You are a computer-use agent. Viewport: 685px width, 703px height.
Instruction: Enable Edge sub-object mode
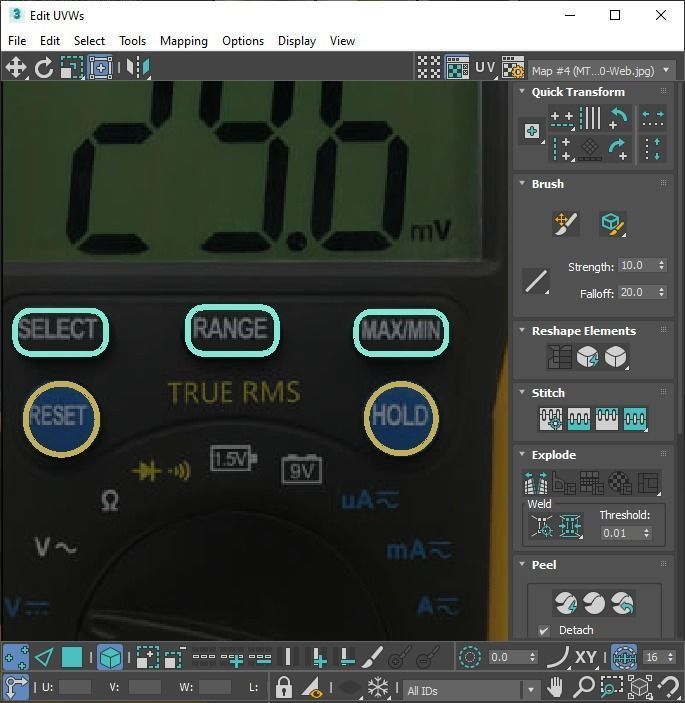[44, 658]
